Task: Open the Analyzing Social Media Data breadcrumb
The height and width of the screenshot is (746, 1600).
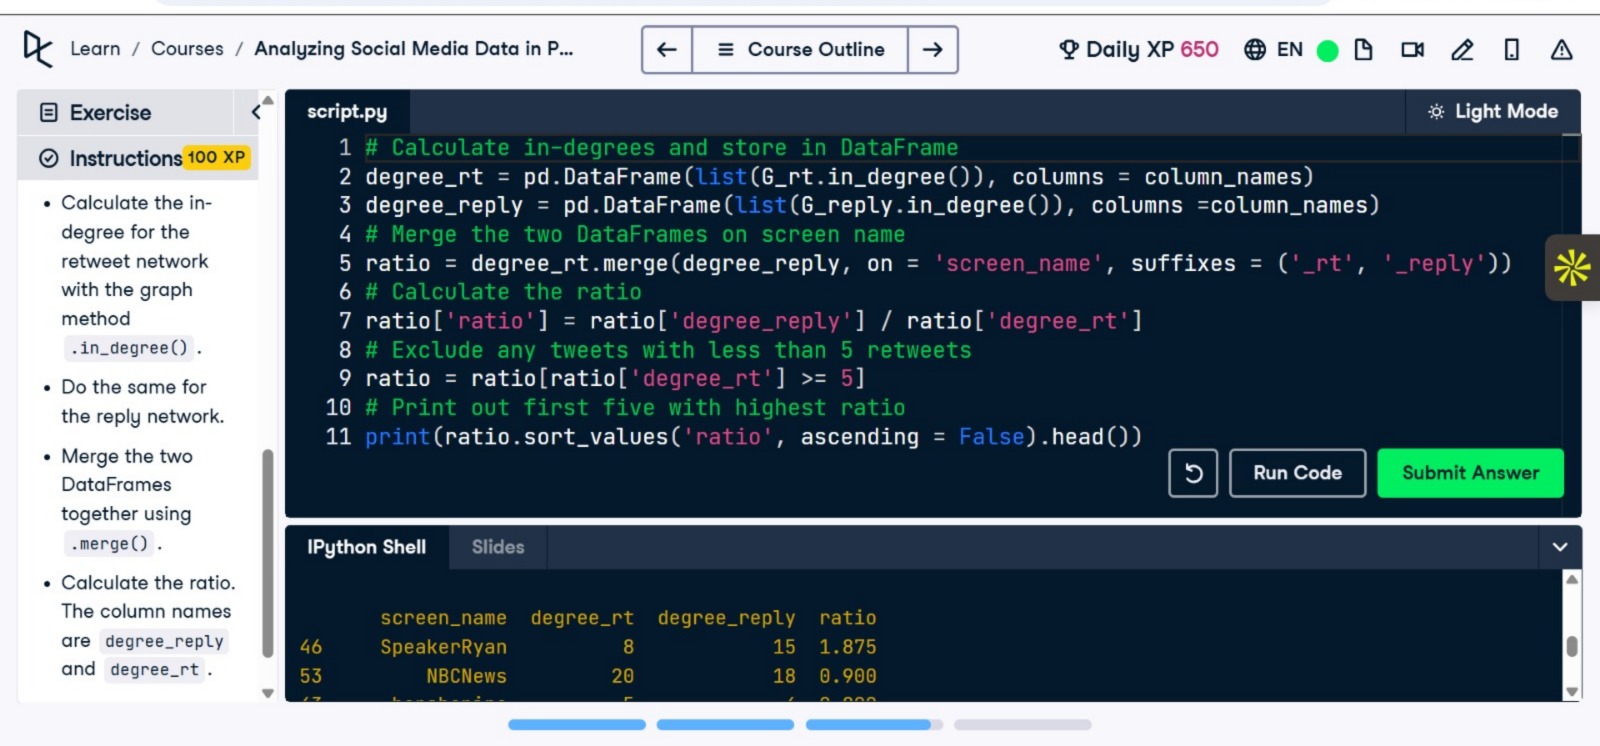Action: tap(413, 49)
